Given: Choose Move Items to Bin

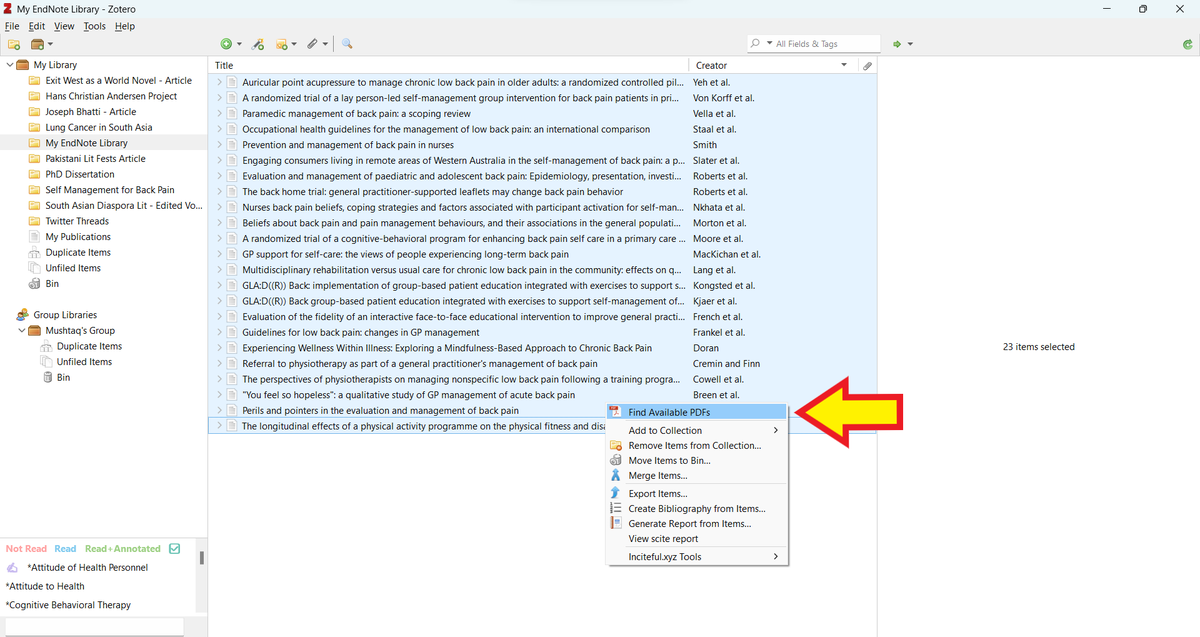Looking at the screenshot, I should point(698,461).
